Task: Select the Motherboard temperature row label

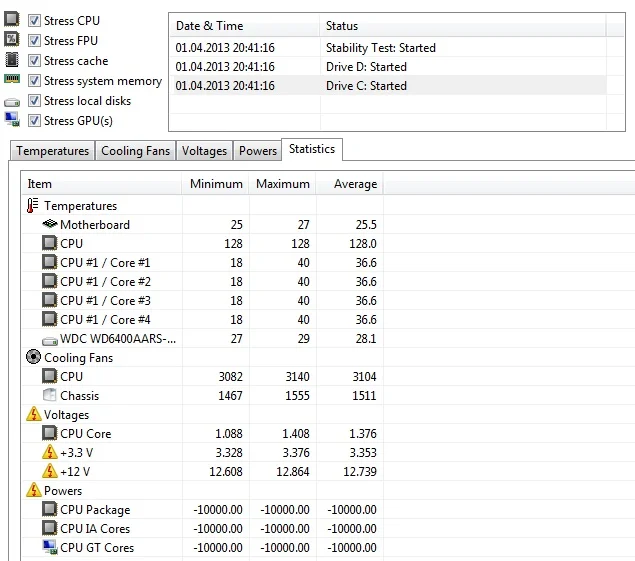Action: coord(95,225)
